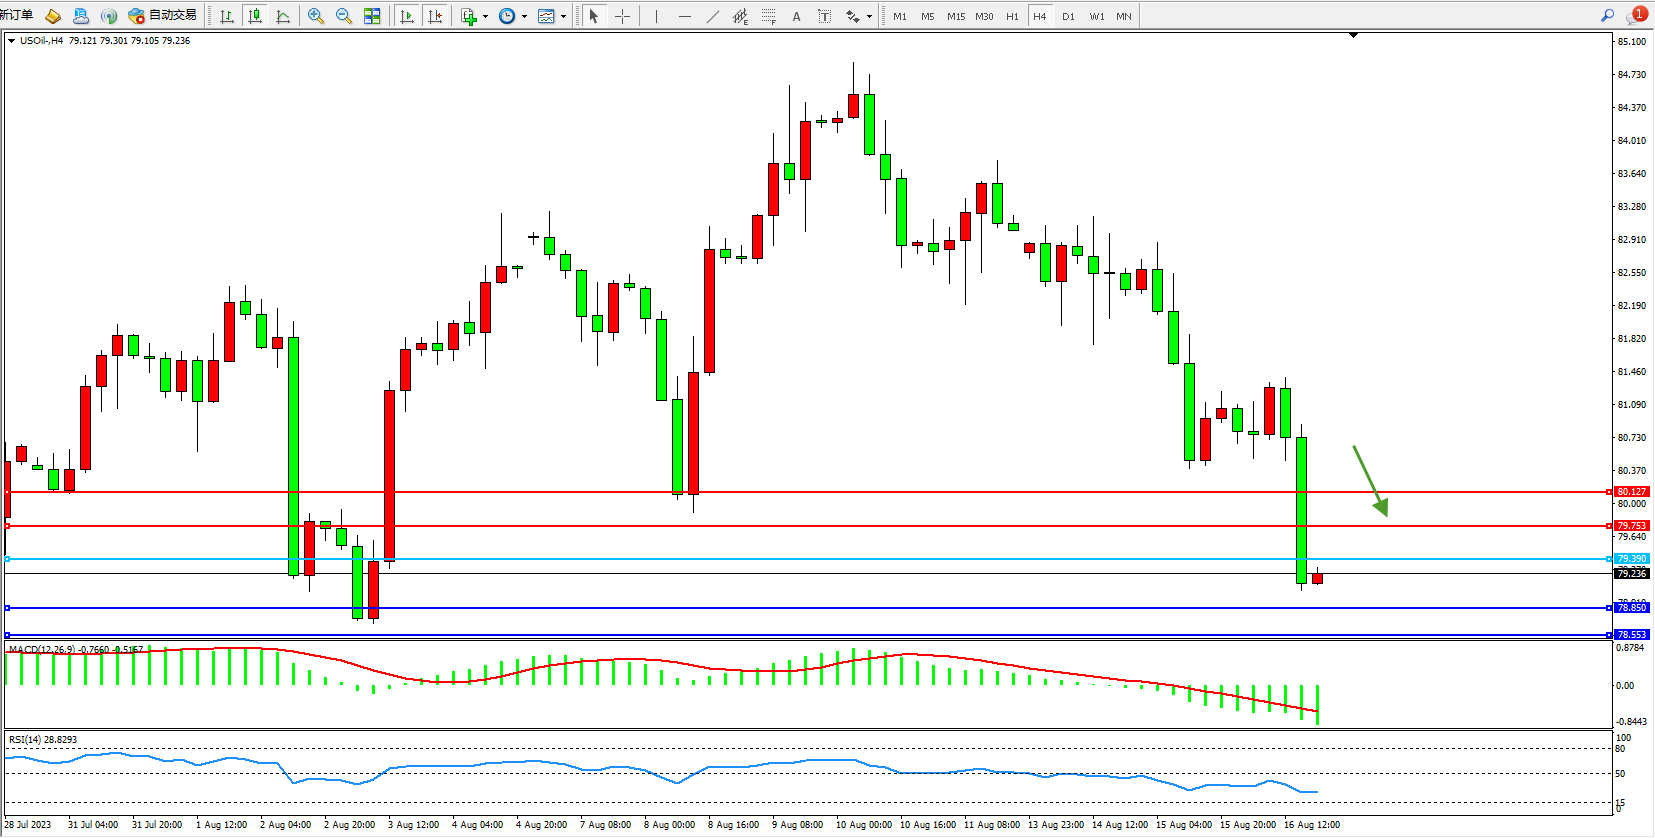Expand the periodicity clock dropdown arrow
Image resolution: width=1655 pixels, height=838 pixels.
pyautogui.click(x=524, y=16)
